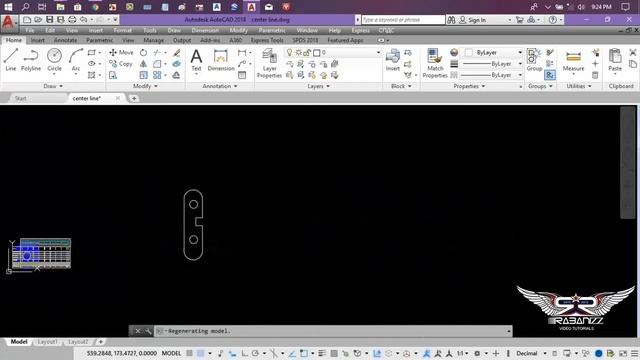Open the object color ByLayer dropdown
Screen dimensions: 640x360
click(520, 53)
